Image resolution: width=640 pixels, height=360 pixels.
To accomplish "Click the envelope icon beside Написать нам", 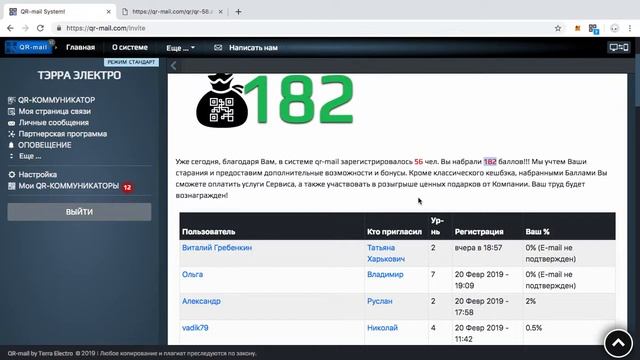I will (218, 48).
